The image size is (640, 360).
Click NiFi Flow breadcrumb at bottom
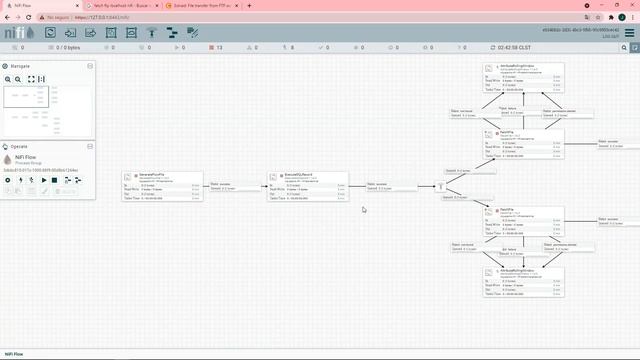pos(14,354)
